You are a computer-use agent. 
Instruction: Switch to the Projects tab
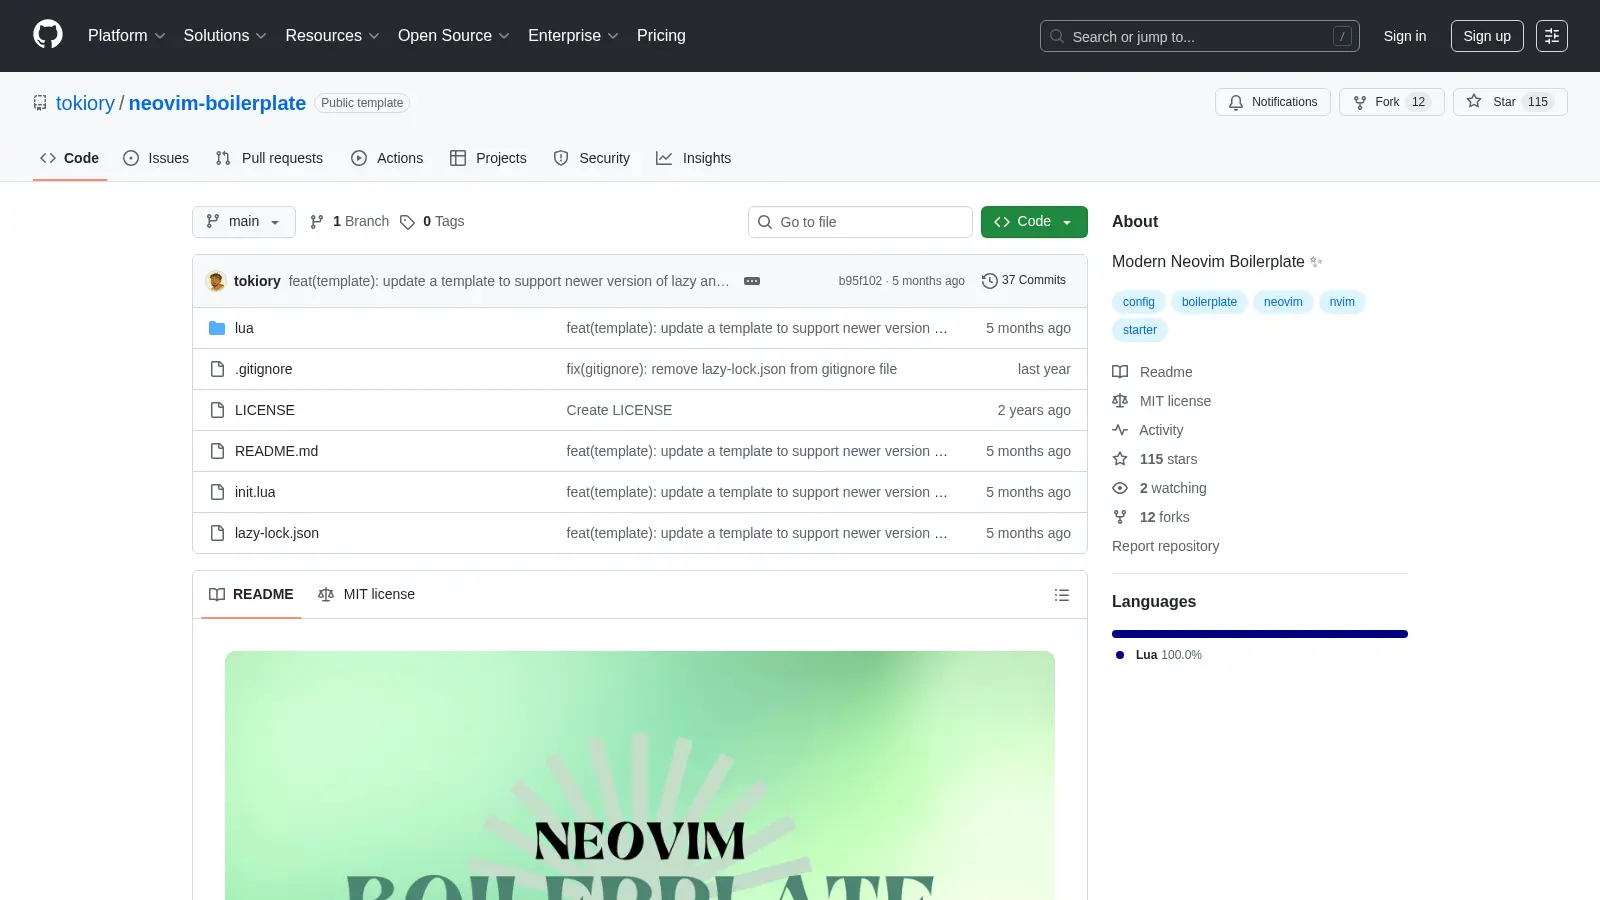click(x=488, y=158)
